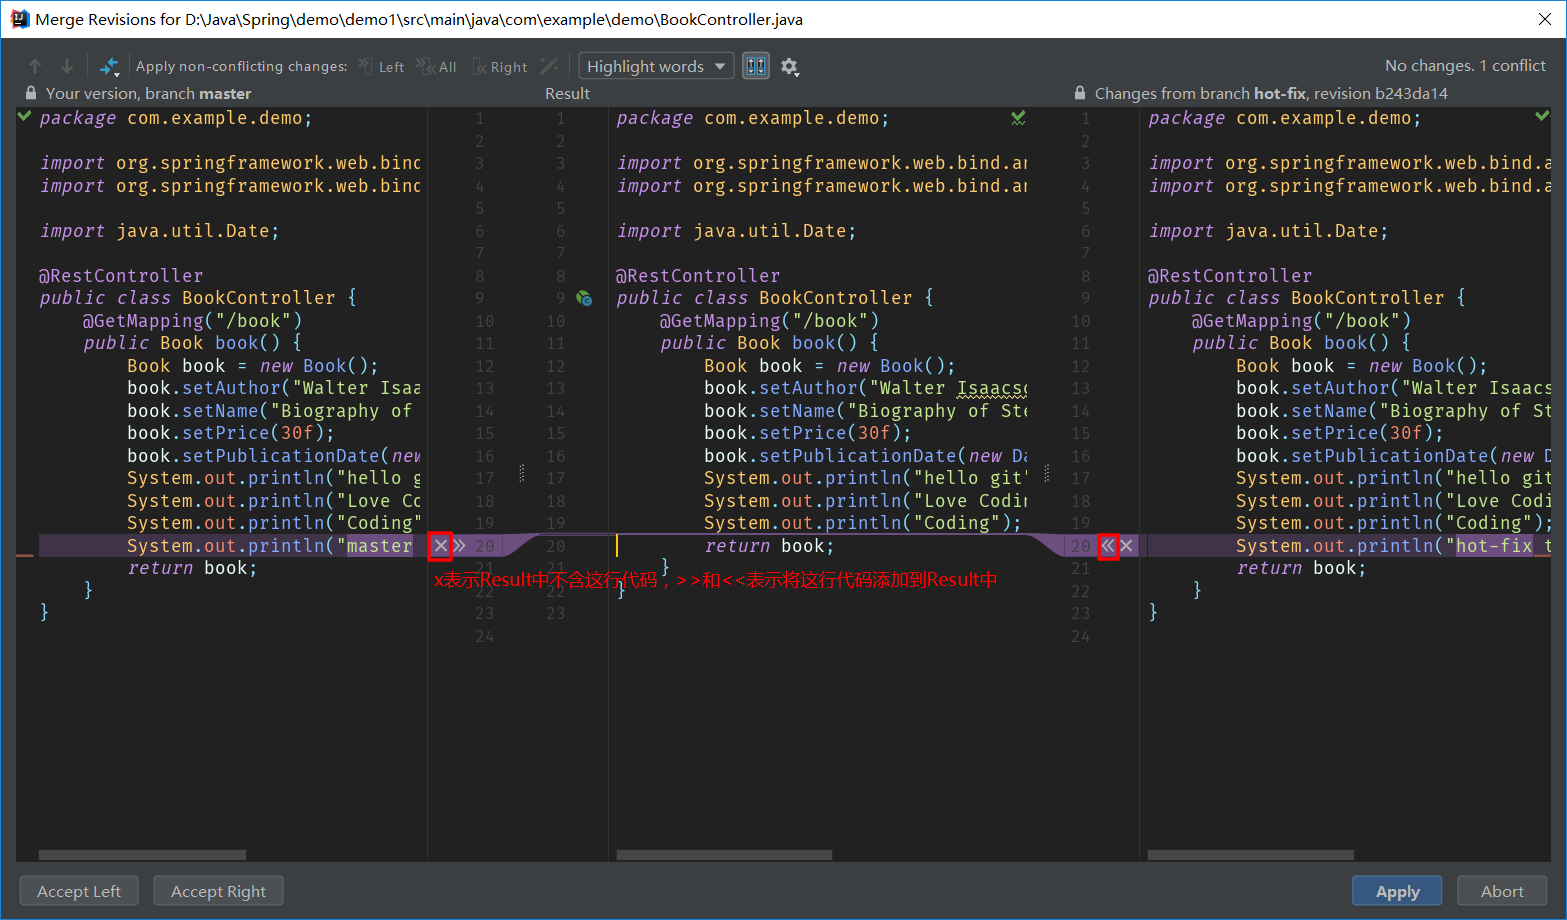Screen dimensions: 1567x920
Task: Apply the merge result
Action: coord(1397,891)
